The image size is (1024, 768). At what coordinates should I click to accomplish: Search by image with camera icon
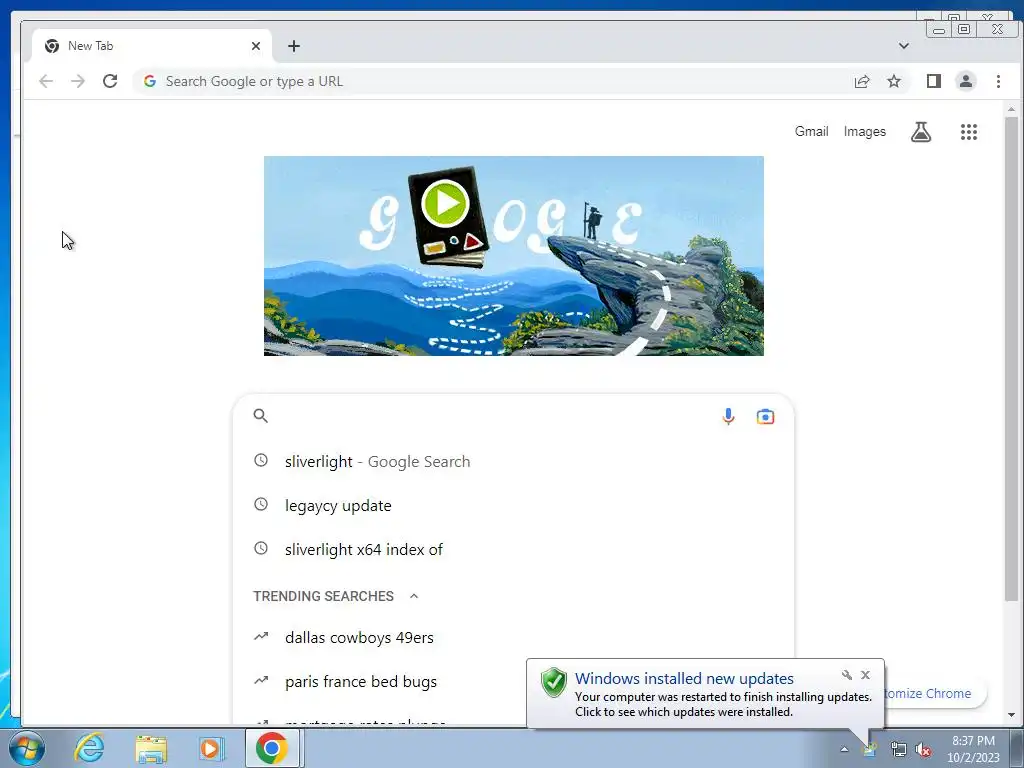coord(765,416)
